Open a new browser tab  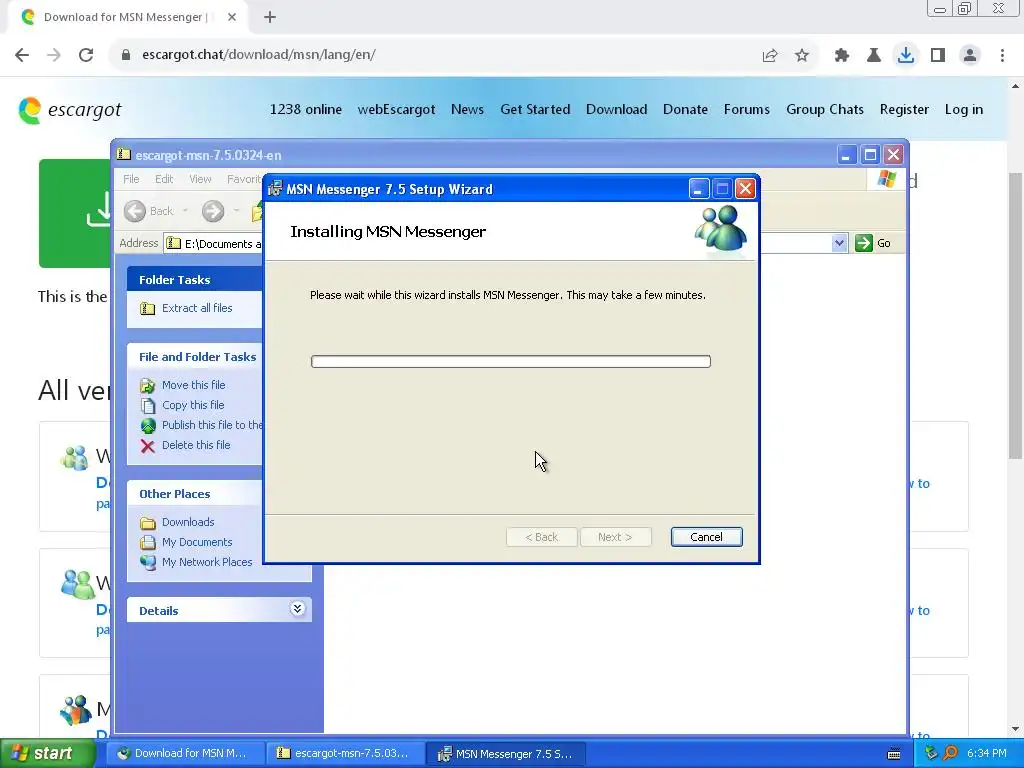click(270, 17)
